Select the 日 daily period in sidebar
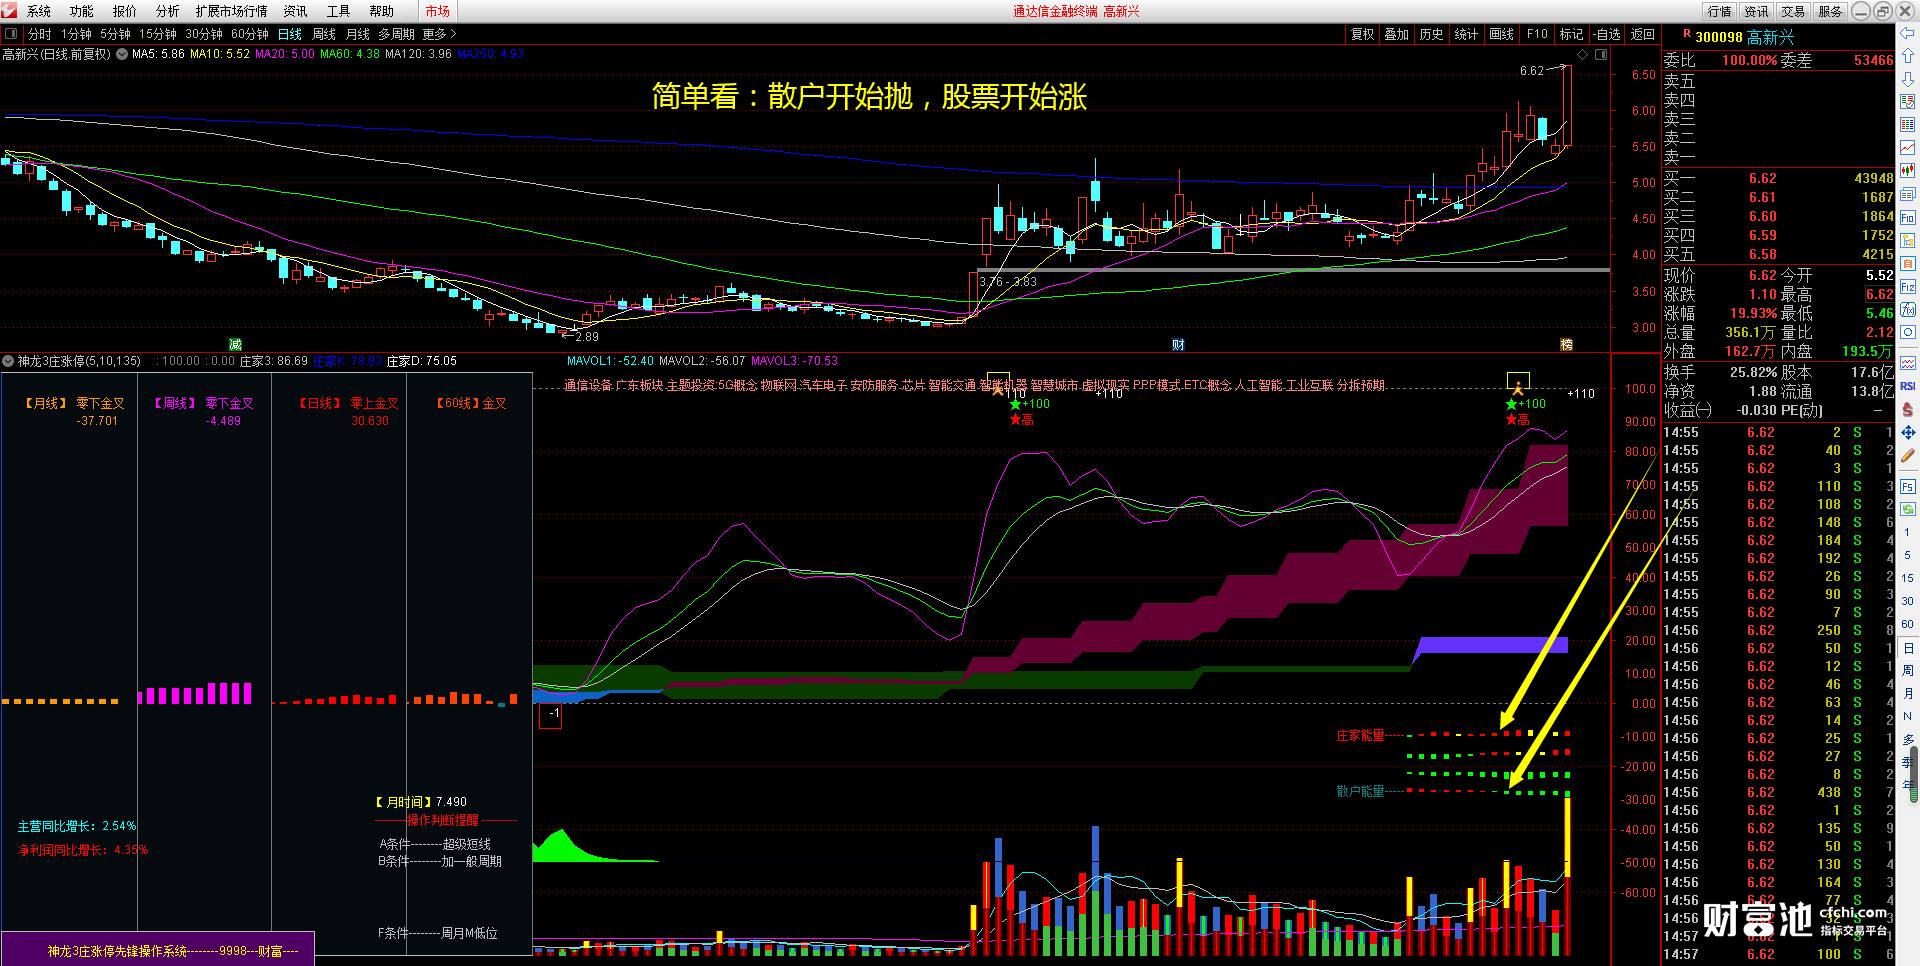Screen dimensions: 1920x966 pyautogui.click(x=1907, y=647)
